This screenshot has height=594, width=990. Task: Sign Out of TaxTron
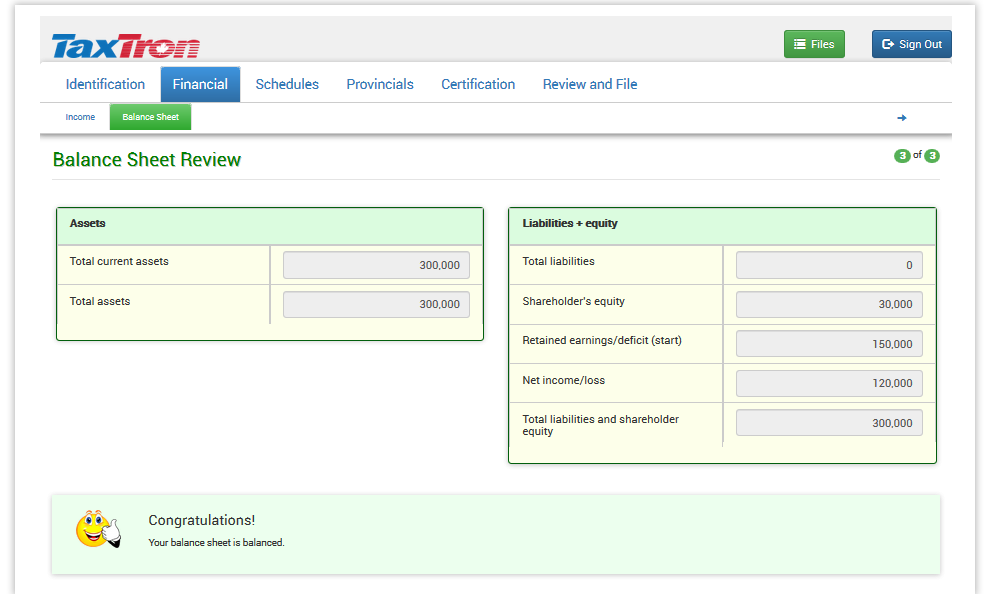tap(911, 44)
